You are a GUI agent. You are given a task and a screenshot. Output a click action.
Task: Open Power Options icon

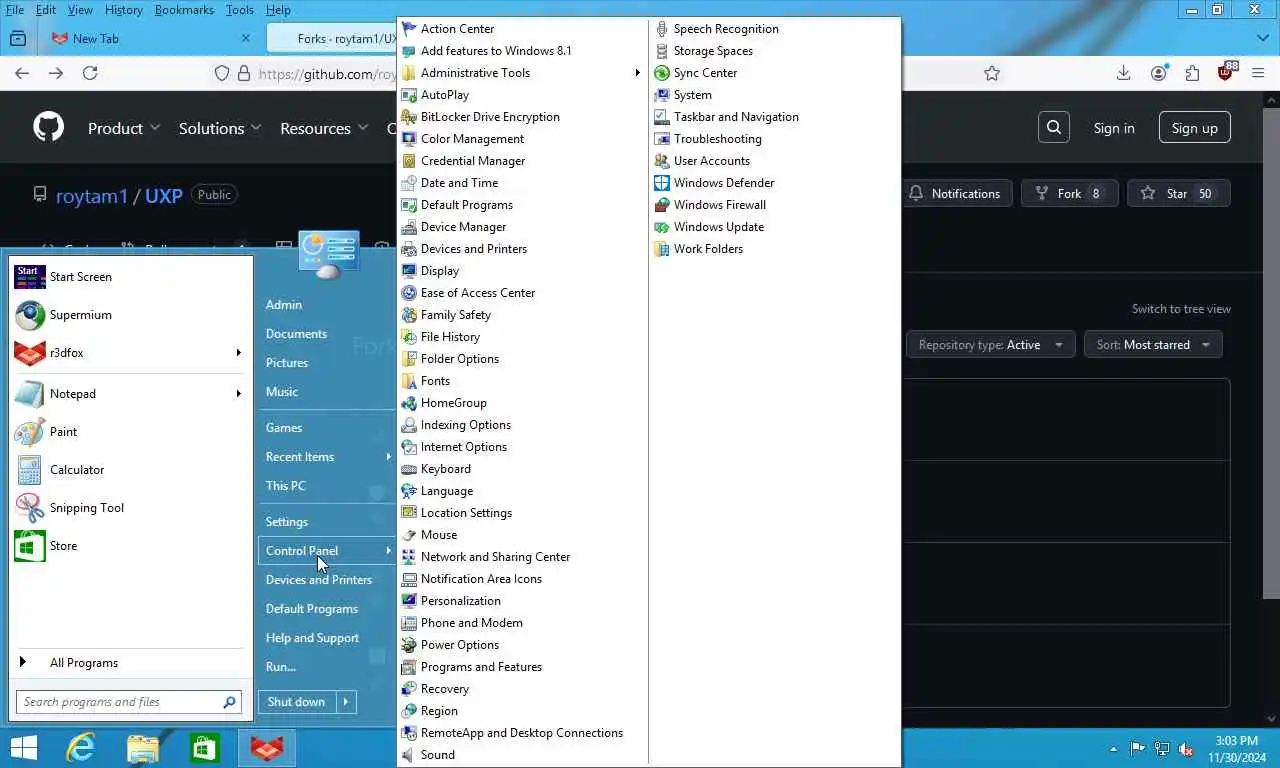pyautogui.click(x=409, y=645)
